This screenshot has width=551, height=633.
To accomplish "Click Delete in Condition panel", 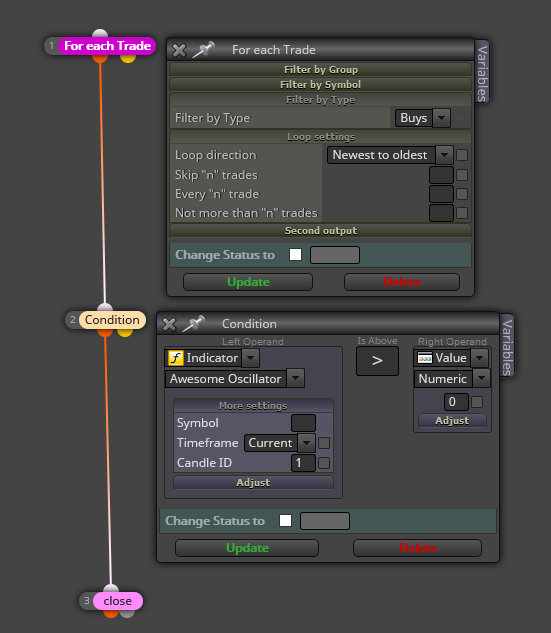I will (417, 548).
